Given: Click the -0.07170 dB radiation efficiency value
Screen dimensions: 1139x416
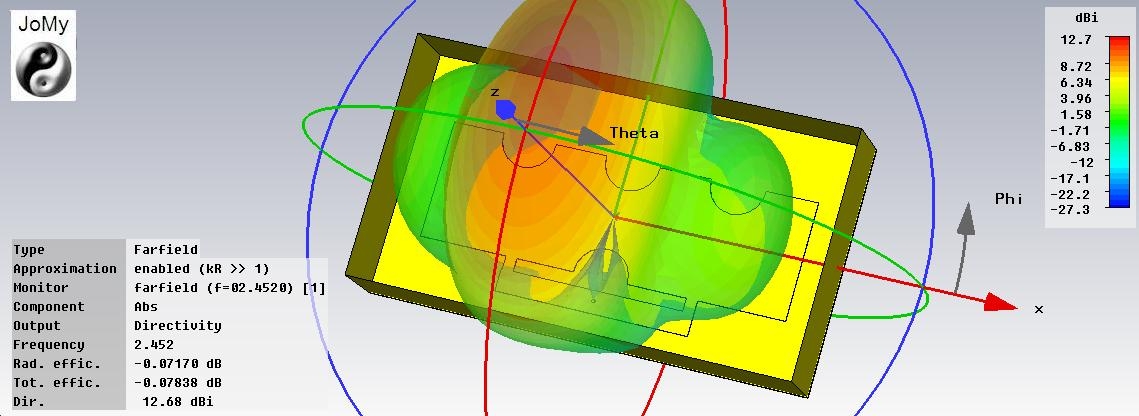Looking at the screenshot, I should pyautogui.click(x=178, y=363).
